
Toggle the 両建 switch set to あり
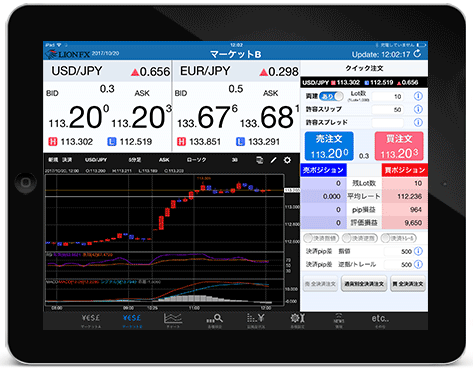tap(331, 96)
